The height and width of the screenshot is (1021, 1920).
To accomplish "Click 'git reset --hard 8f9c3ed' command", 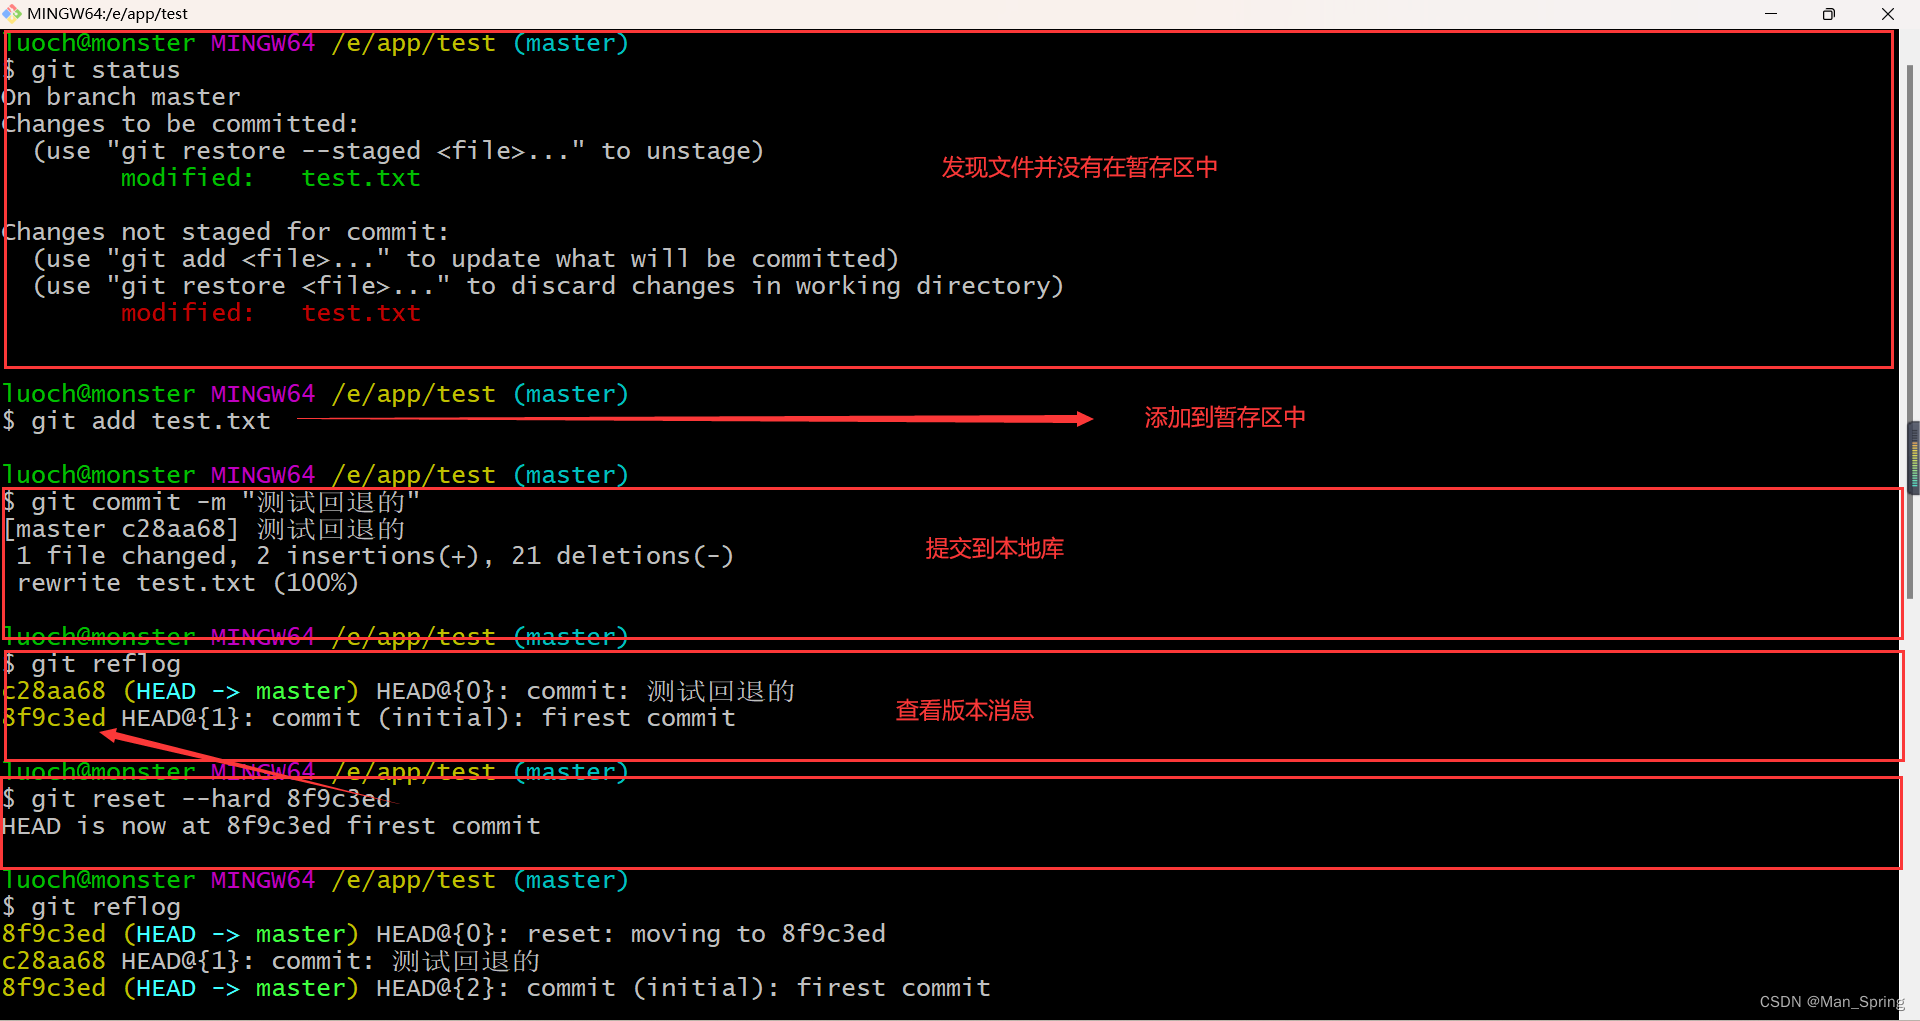I will (210, 799).
